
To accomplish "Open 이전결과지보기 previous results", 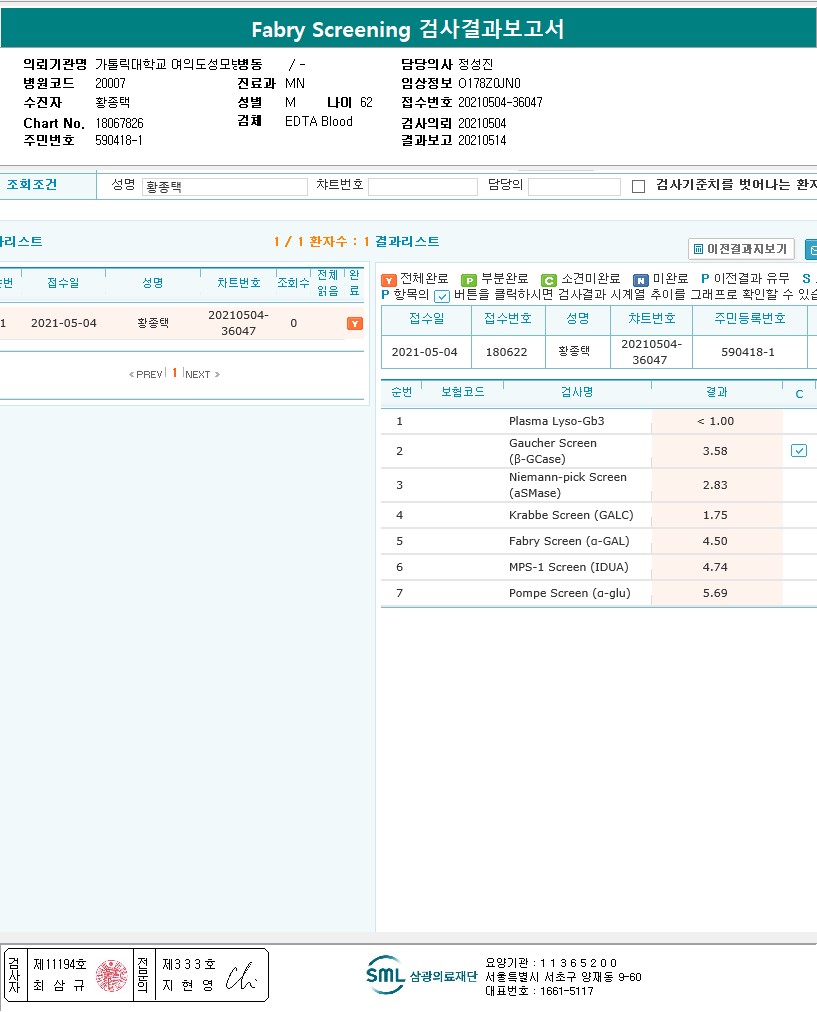I will coord(741,249).
